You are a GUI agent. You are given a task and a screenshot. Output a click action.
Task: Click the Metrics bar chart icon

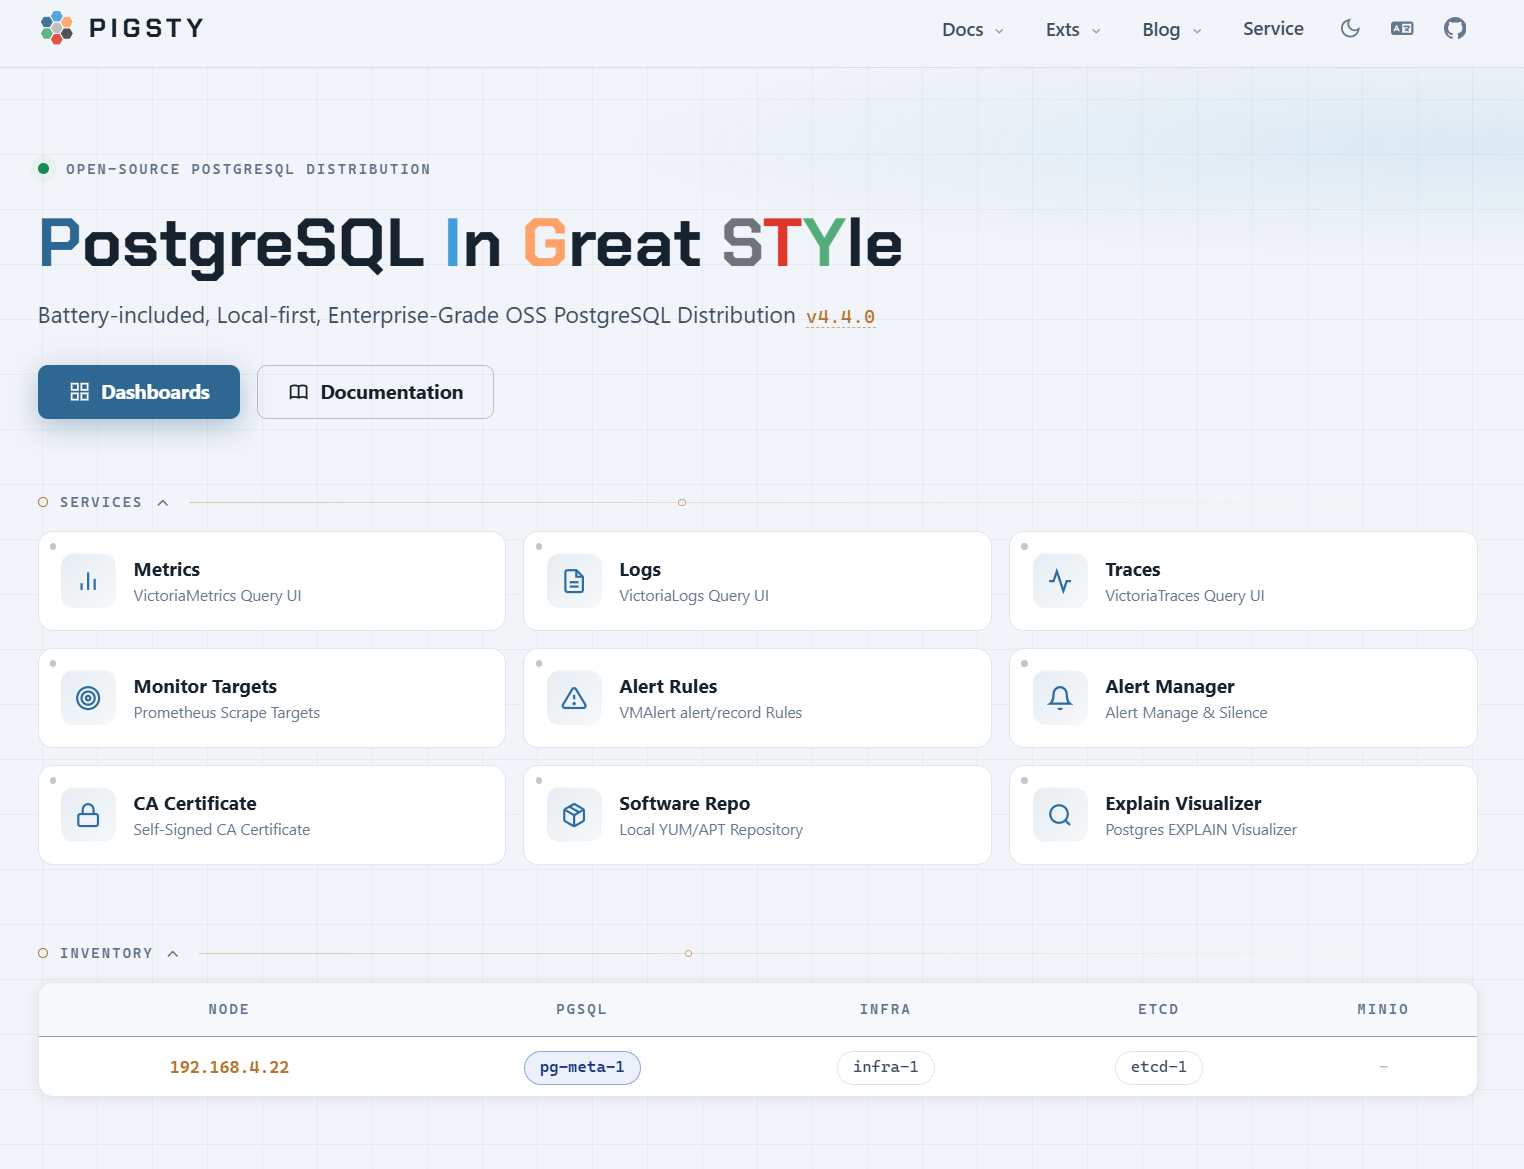click(88, 581)
